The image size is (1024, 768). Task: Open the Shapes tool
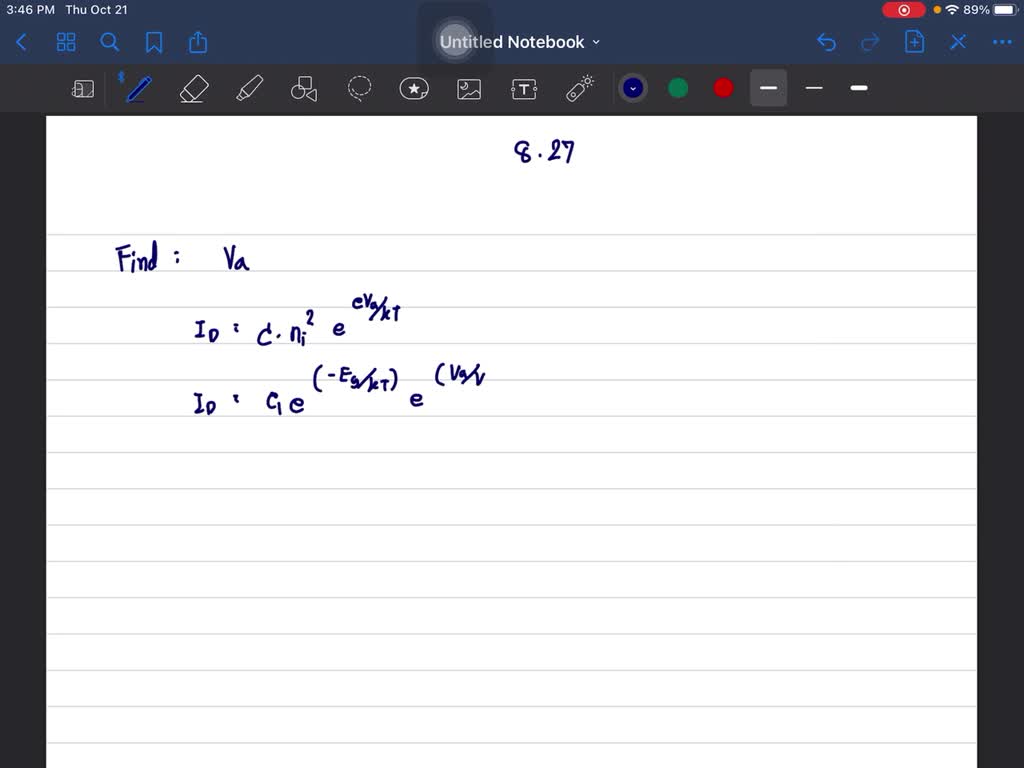pos(303,88)
